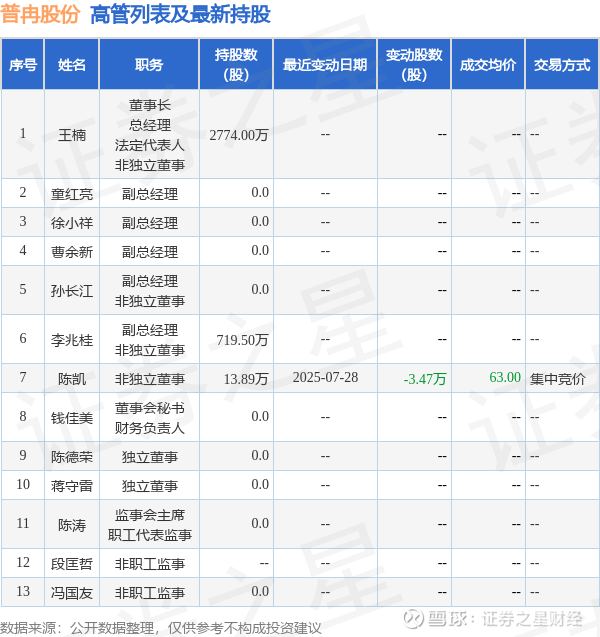
Task: Click the heading 高管列表及最新持股
Action: tap(180, 15)
